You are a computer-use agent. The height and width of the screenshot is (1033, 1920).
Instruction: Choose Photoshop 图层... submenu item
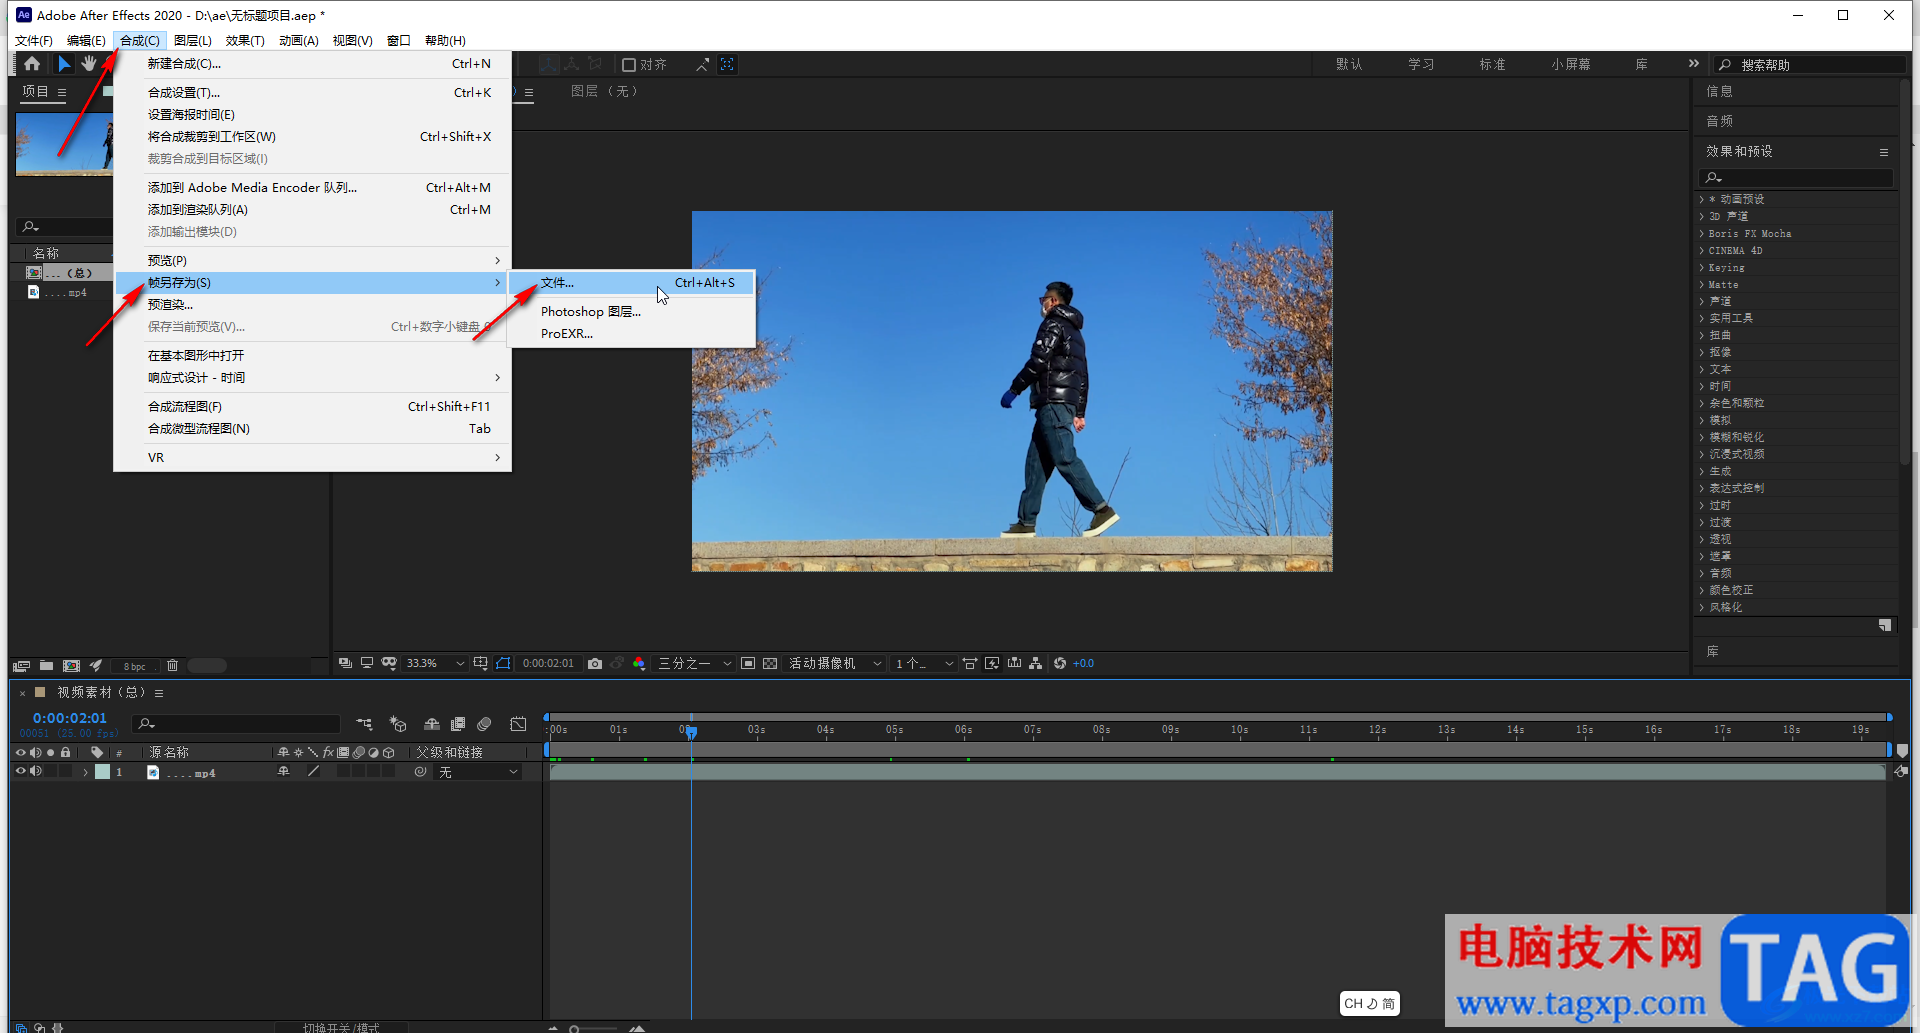632,311
